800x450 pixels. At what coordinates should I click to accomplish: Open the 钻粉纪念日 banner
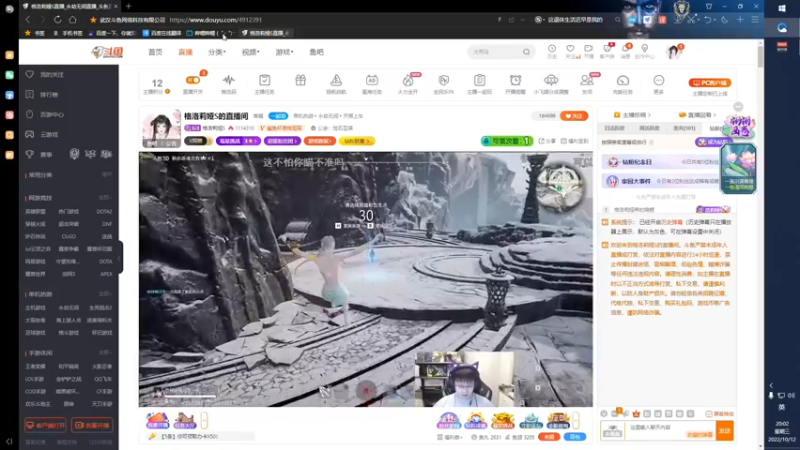(x=661, y=162)
